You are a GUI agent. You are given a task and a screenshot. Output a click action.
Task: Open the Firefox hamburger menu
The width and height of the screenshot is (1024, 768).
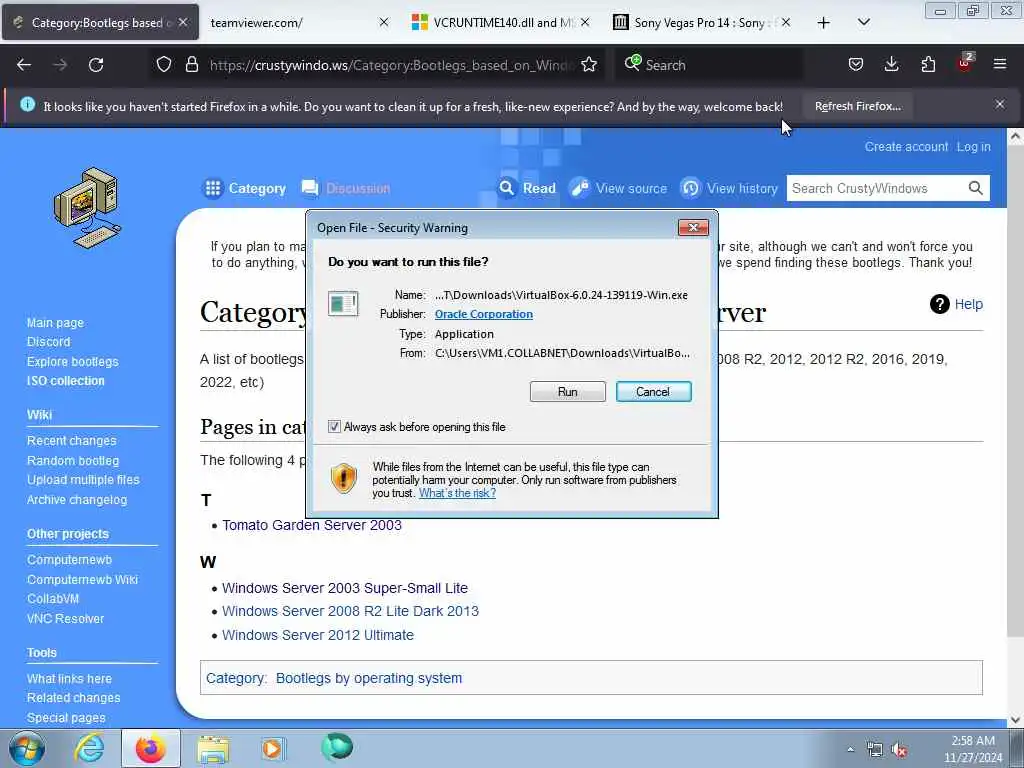1000,64
